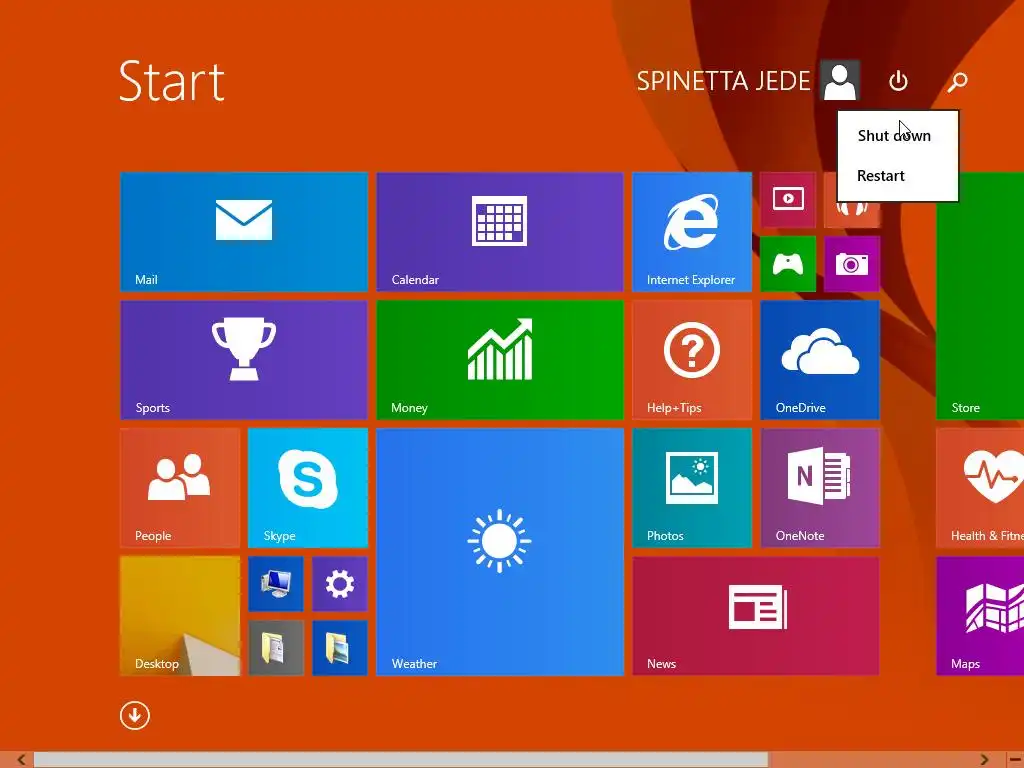1024x768 pixels.
Task: Open the Help+Tips tile
Action: click(x=692, y=360)
